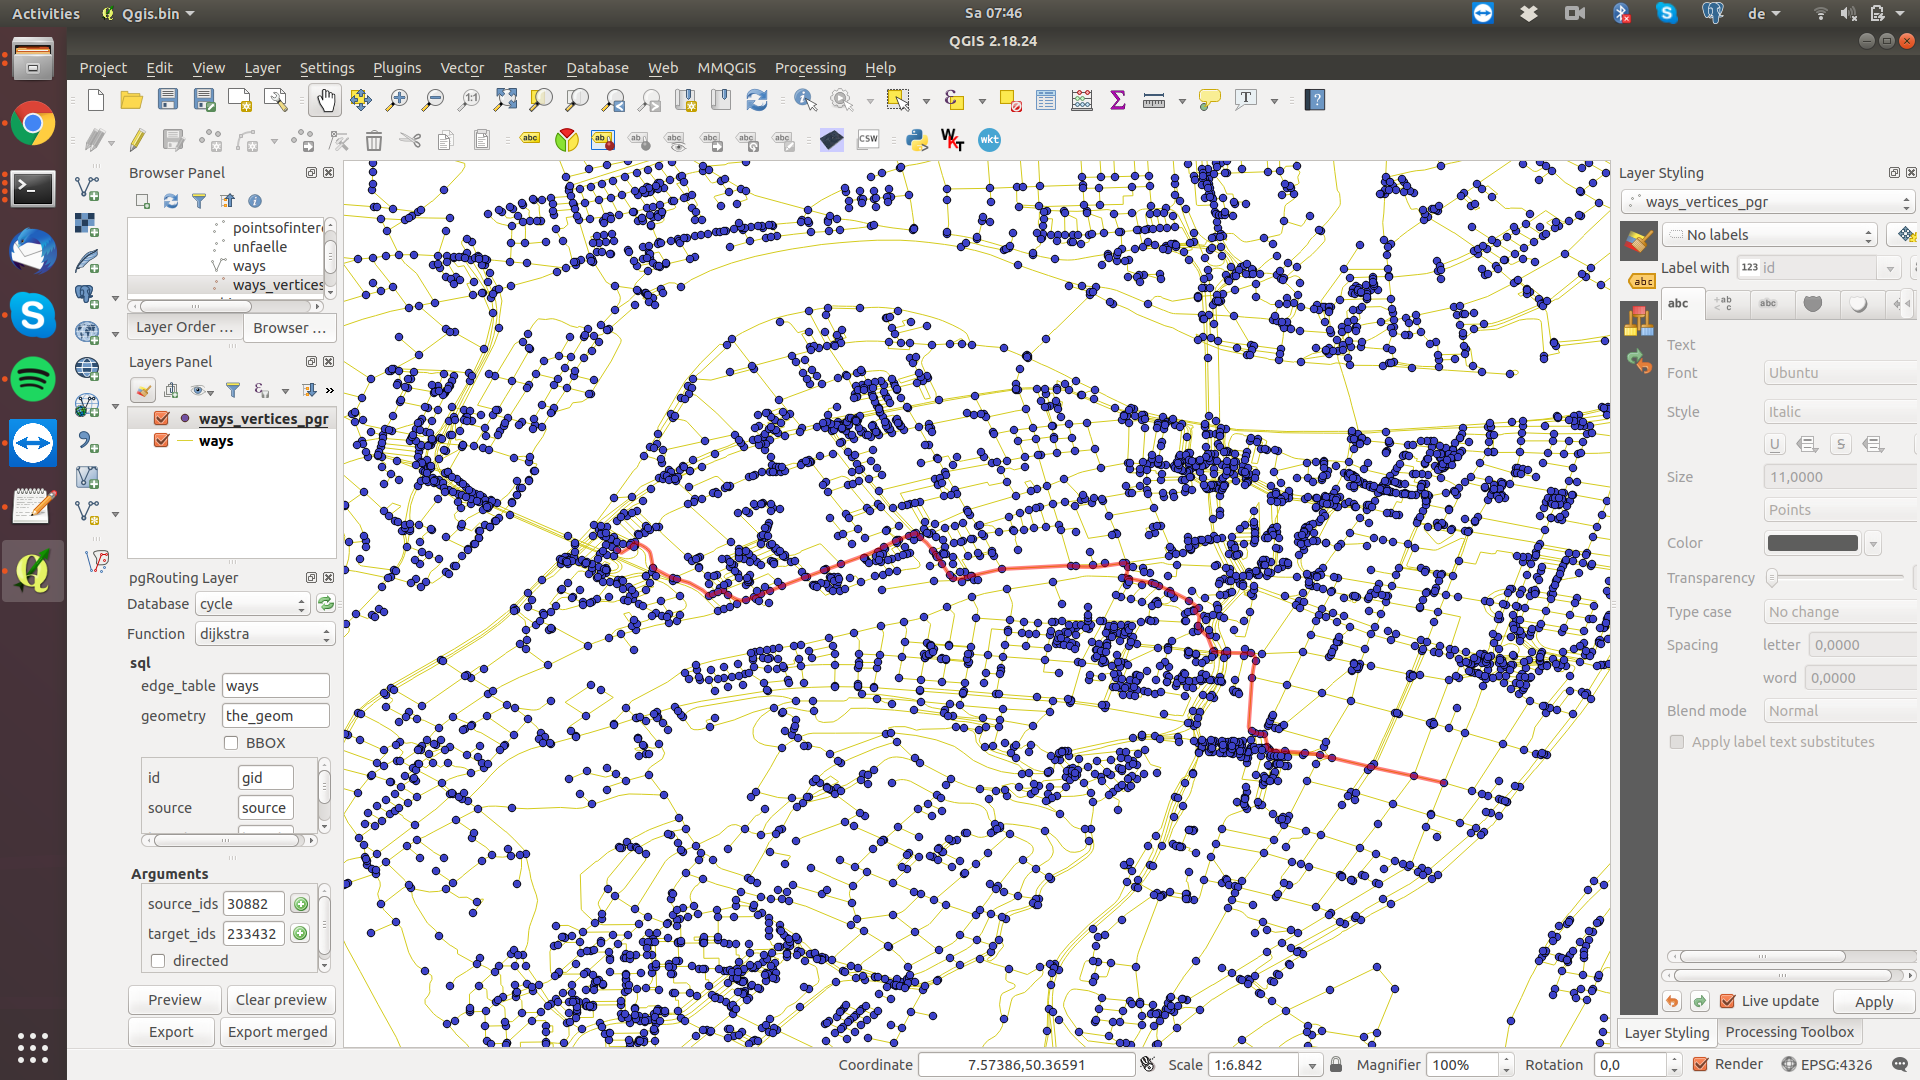Expand the Layers Panel toolbar overflow chevron
Viewport: 1920px width, 1080px height.
point(329,391)
